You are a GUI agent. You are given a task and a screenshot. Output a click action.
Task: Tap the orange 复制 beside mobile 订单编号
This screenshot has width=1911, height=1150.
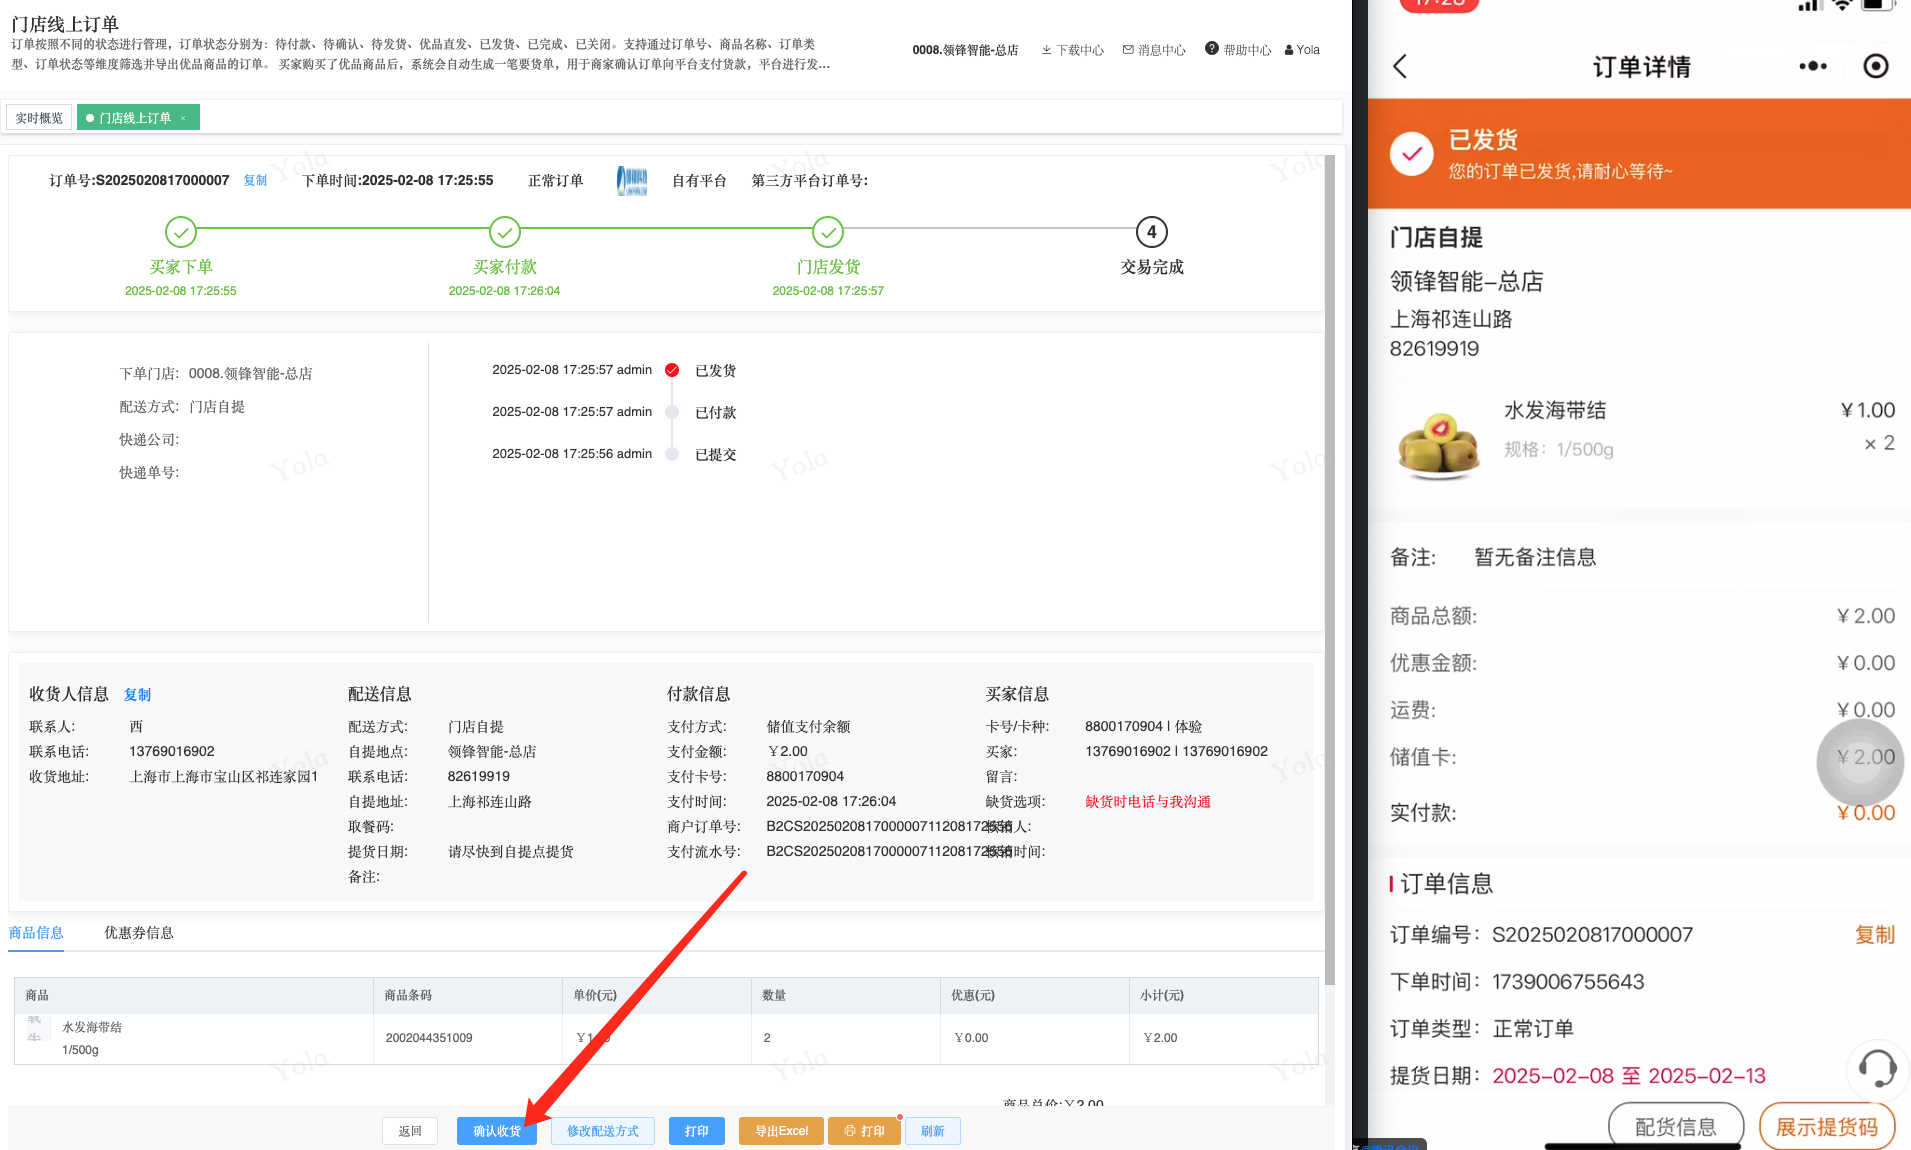tap(1875, 935)
